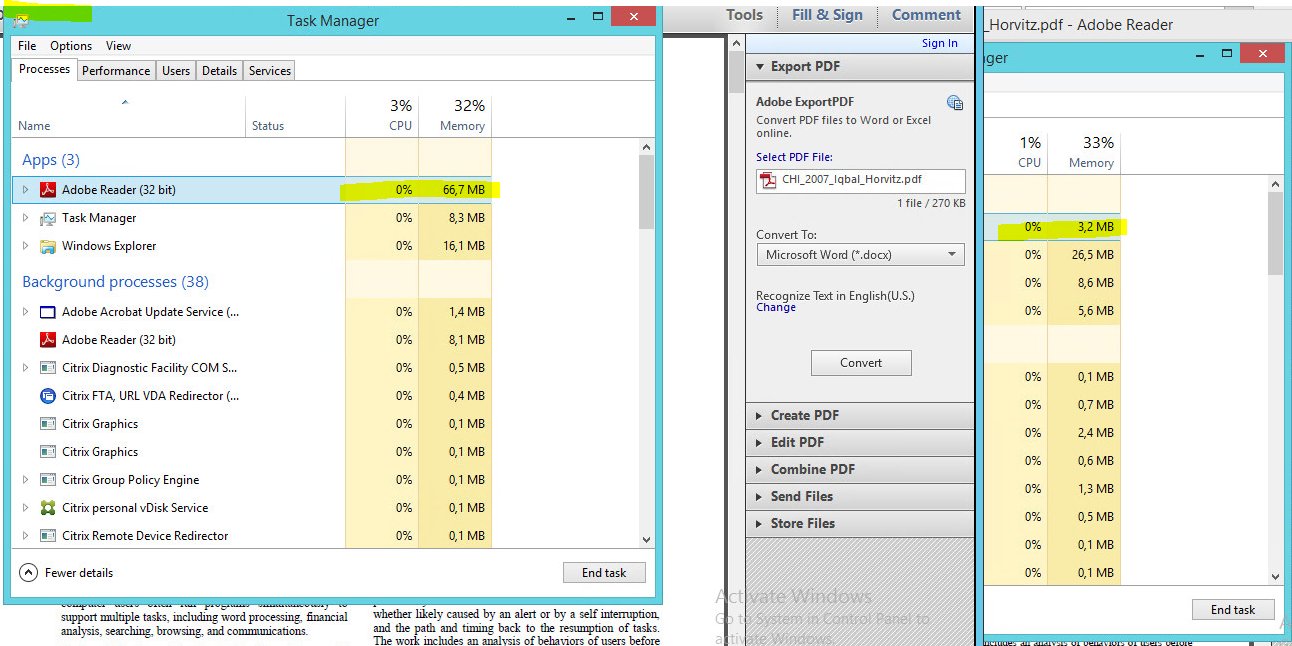
Task: Expand Adobe Acrobat Update Service row
Action: (26, 312)
